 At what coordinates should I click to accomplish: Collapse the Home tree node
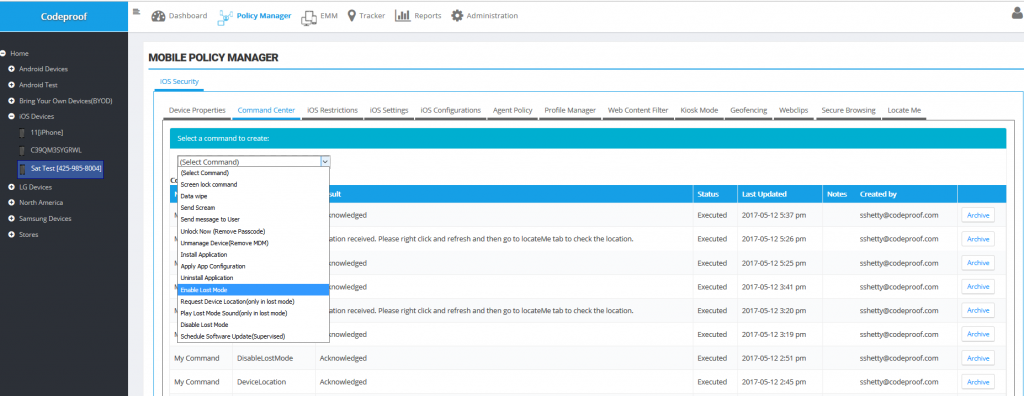pos(3,54)
